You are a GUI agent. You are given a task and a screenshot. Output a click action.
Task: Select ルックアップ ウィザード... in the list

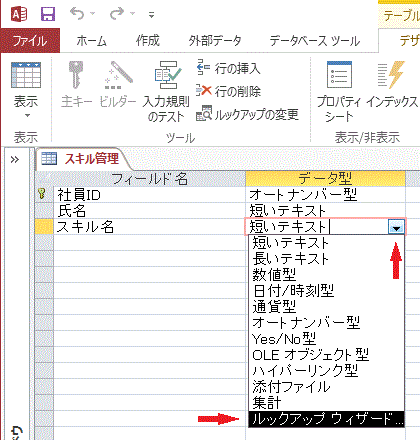click(x=326, y=419)
